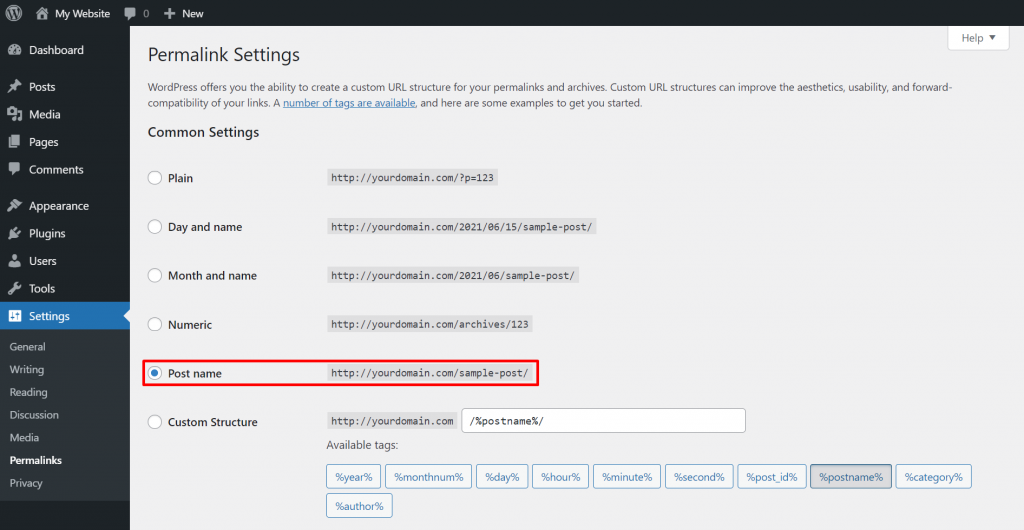Open the Tools menu label

point(42,288)
